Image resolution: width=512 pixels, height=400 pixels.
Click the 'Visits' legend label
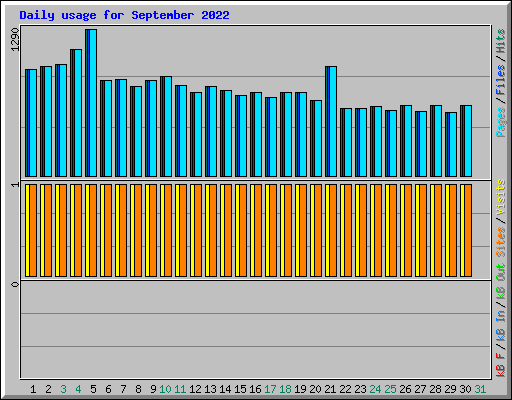click(501, 197)
